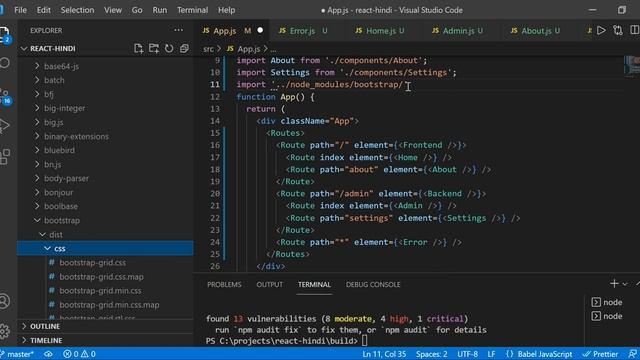Click the LF end-of-line setting
The image size is (640, 360).
(x=491, y=354)
